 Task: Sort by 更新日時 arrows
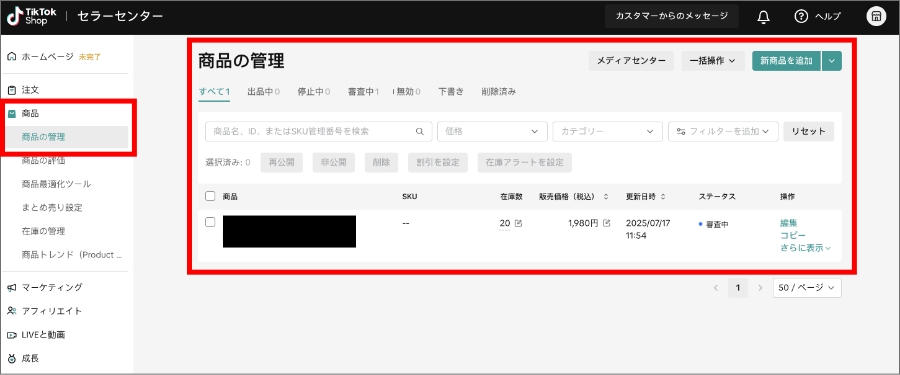point(663,196)
